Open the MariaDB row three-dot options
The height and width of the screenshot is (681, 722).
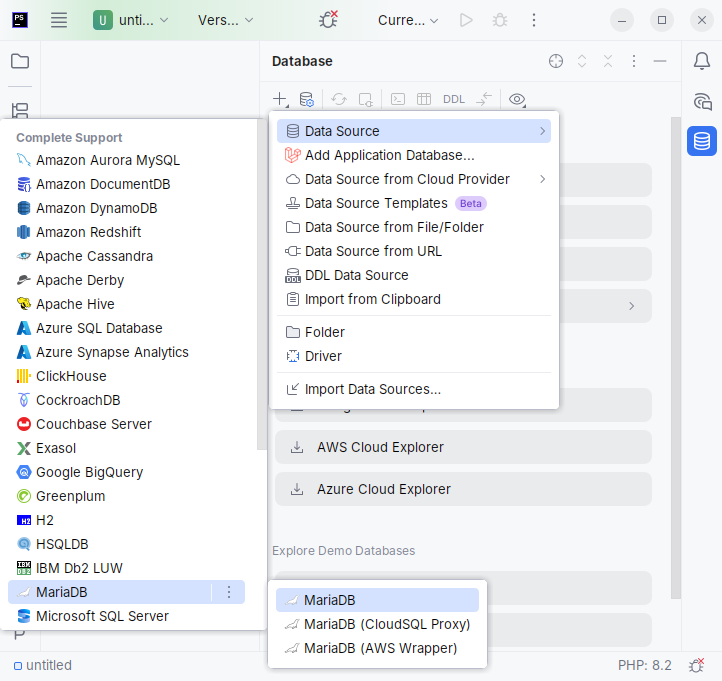pyautogui.click(x=229, y=592)
